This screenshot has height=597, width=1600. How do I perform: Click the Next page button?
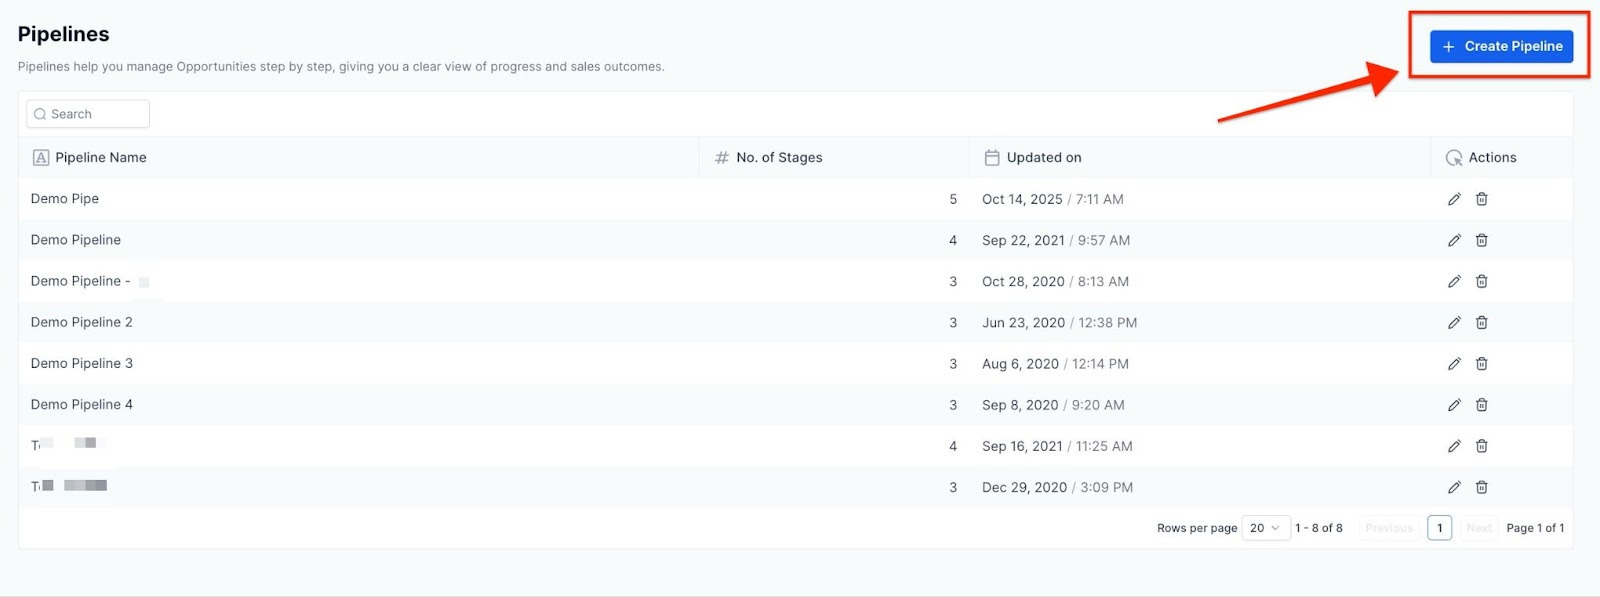click(1478, 528)
